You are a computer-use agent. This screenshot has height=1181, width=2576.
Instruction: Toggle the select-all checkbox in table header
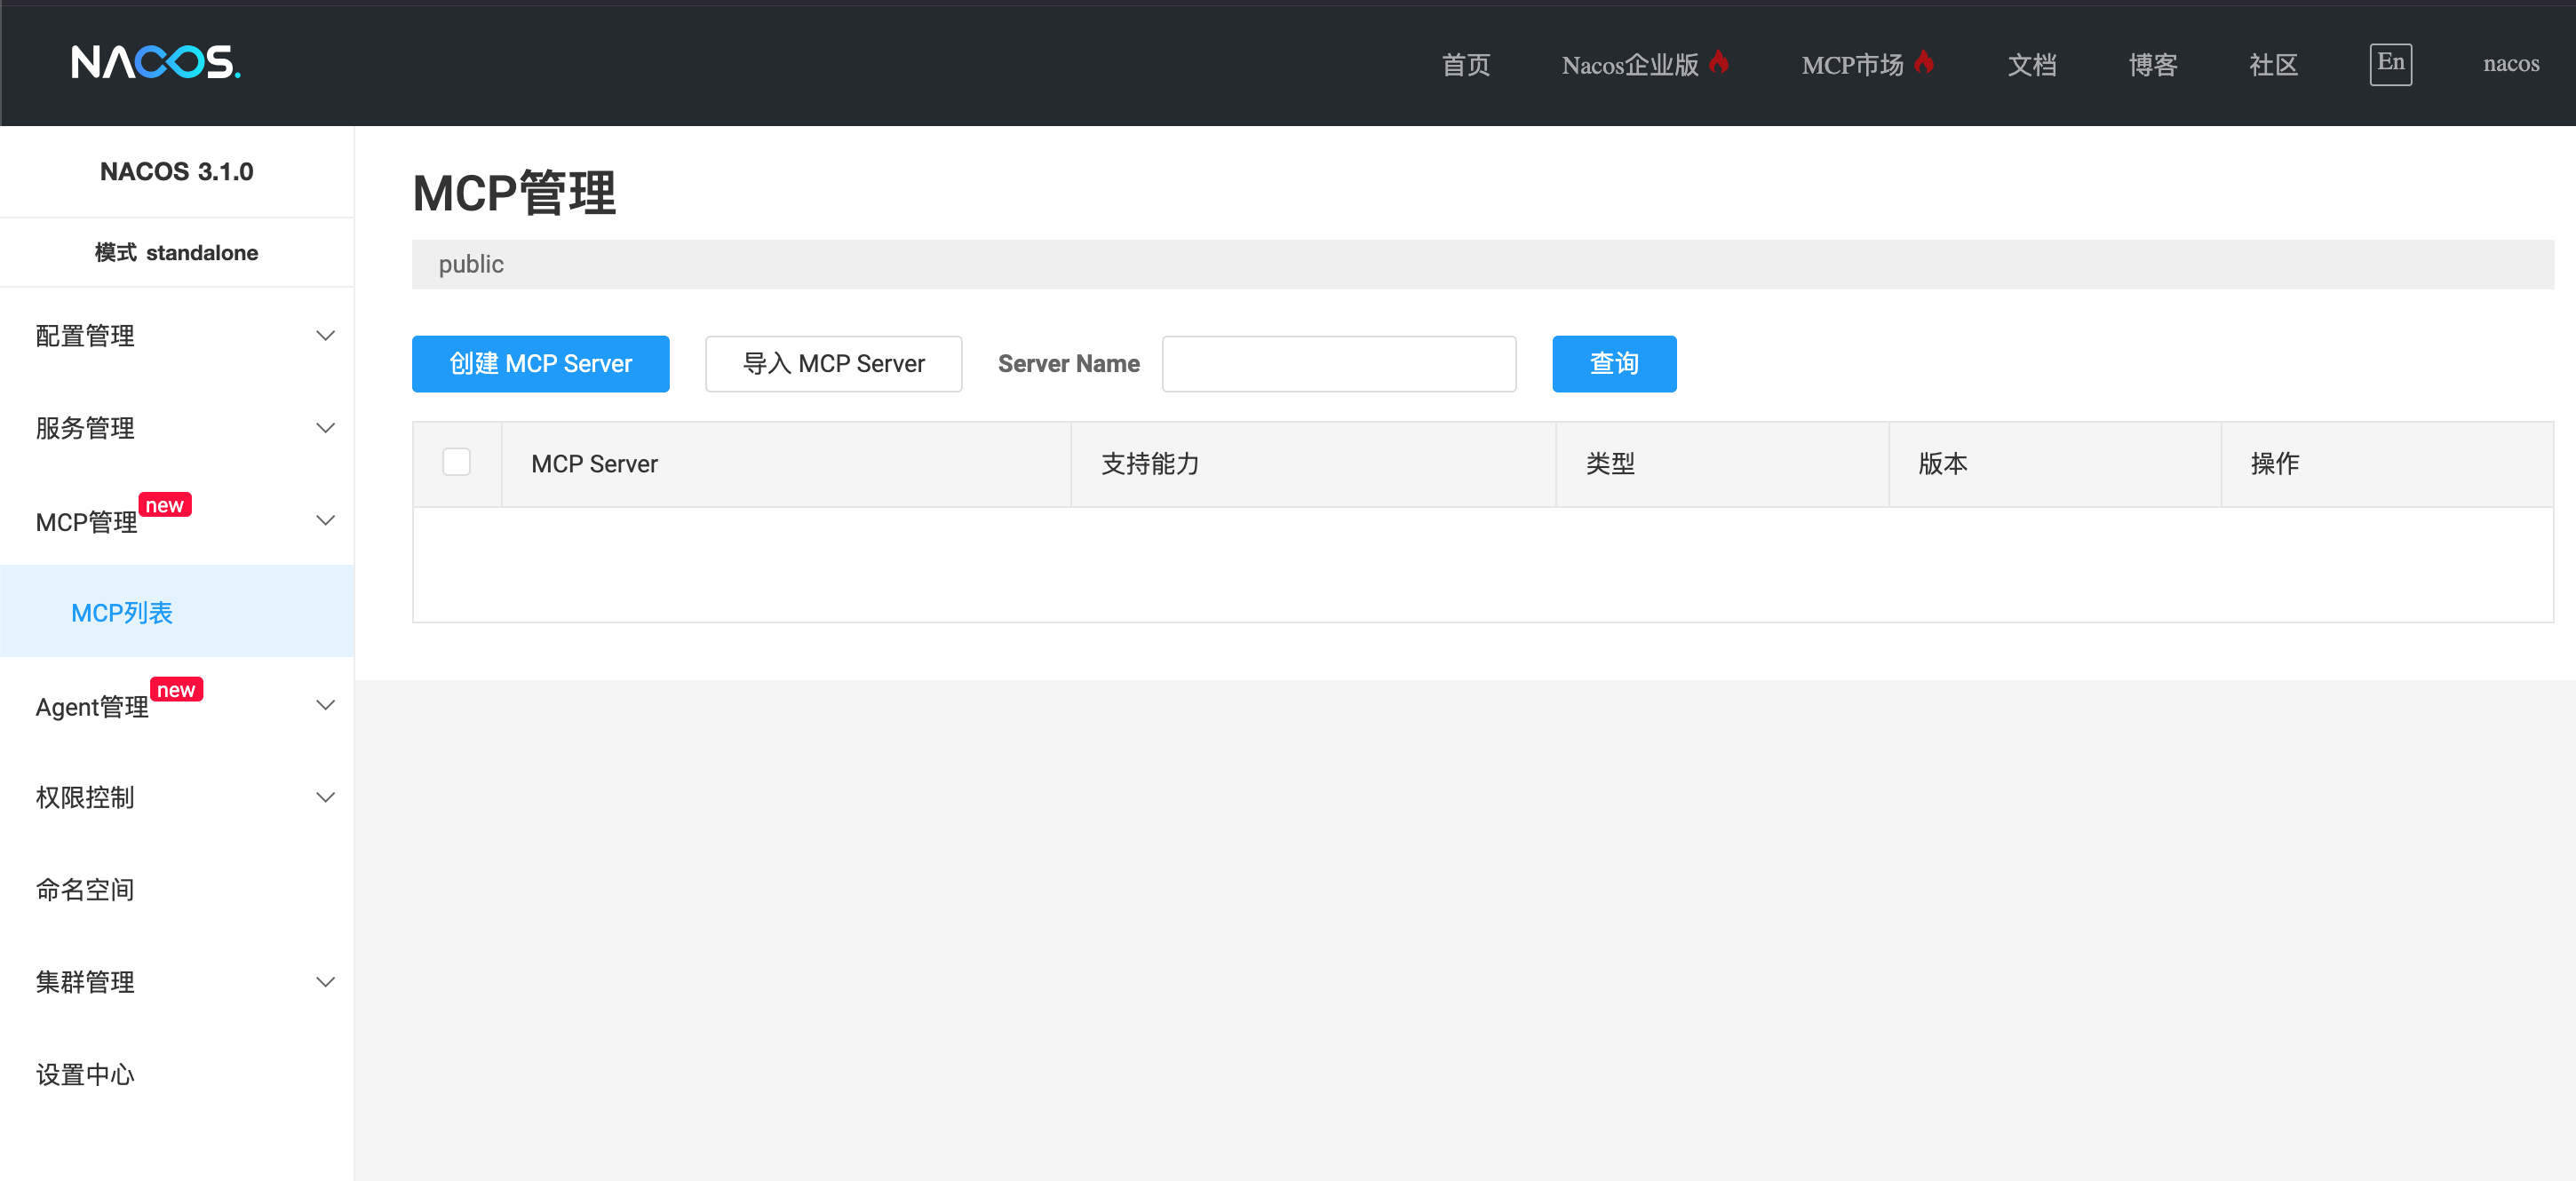click(456, 462)
